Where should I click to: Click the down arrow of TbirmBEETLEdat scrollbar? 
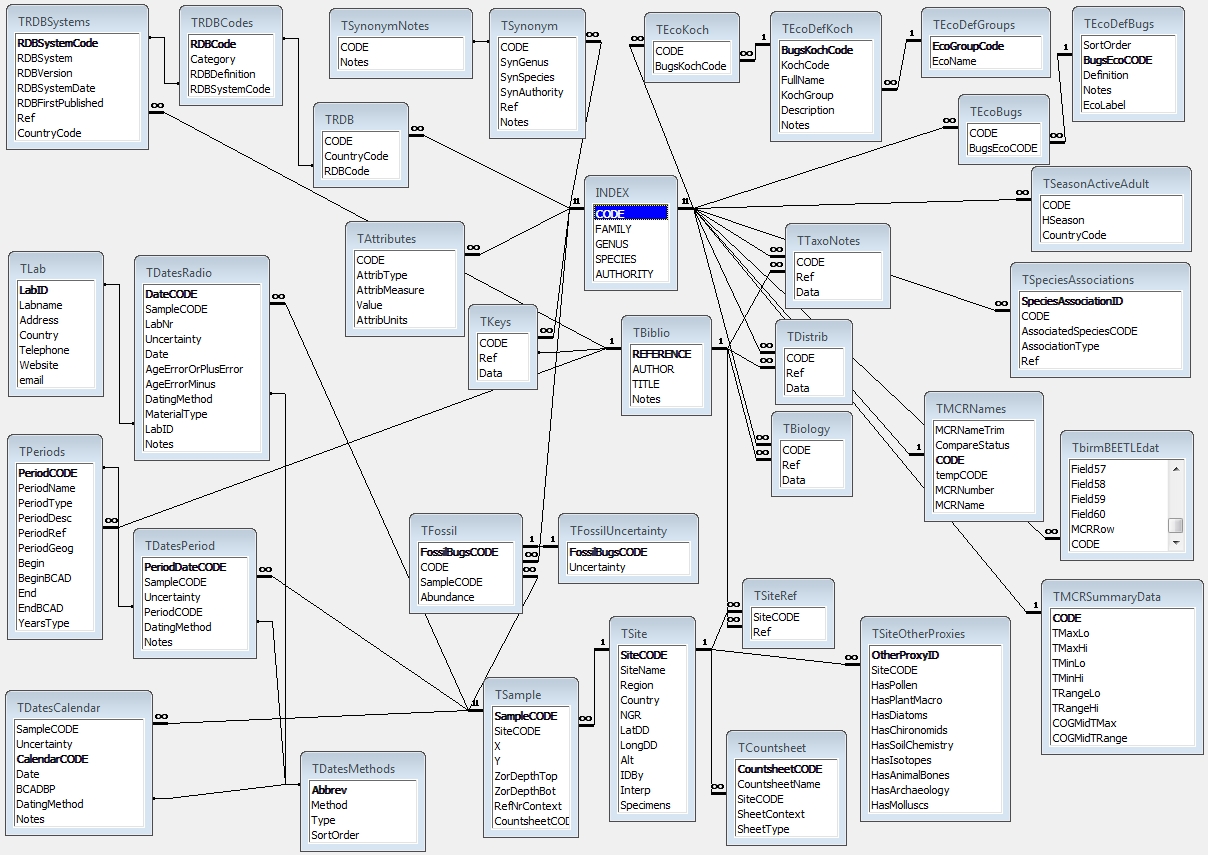(1176, 544)
